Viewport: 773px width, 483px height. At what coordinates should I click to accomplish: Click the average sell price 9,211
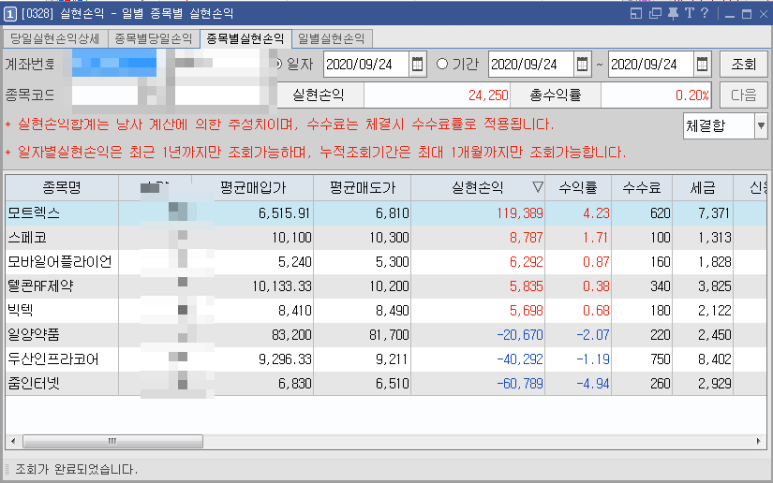click(x=392, y=359)
